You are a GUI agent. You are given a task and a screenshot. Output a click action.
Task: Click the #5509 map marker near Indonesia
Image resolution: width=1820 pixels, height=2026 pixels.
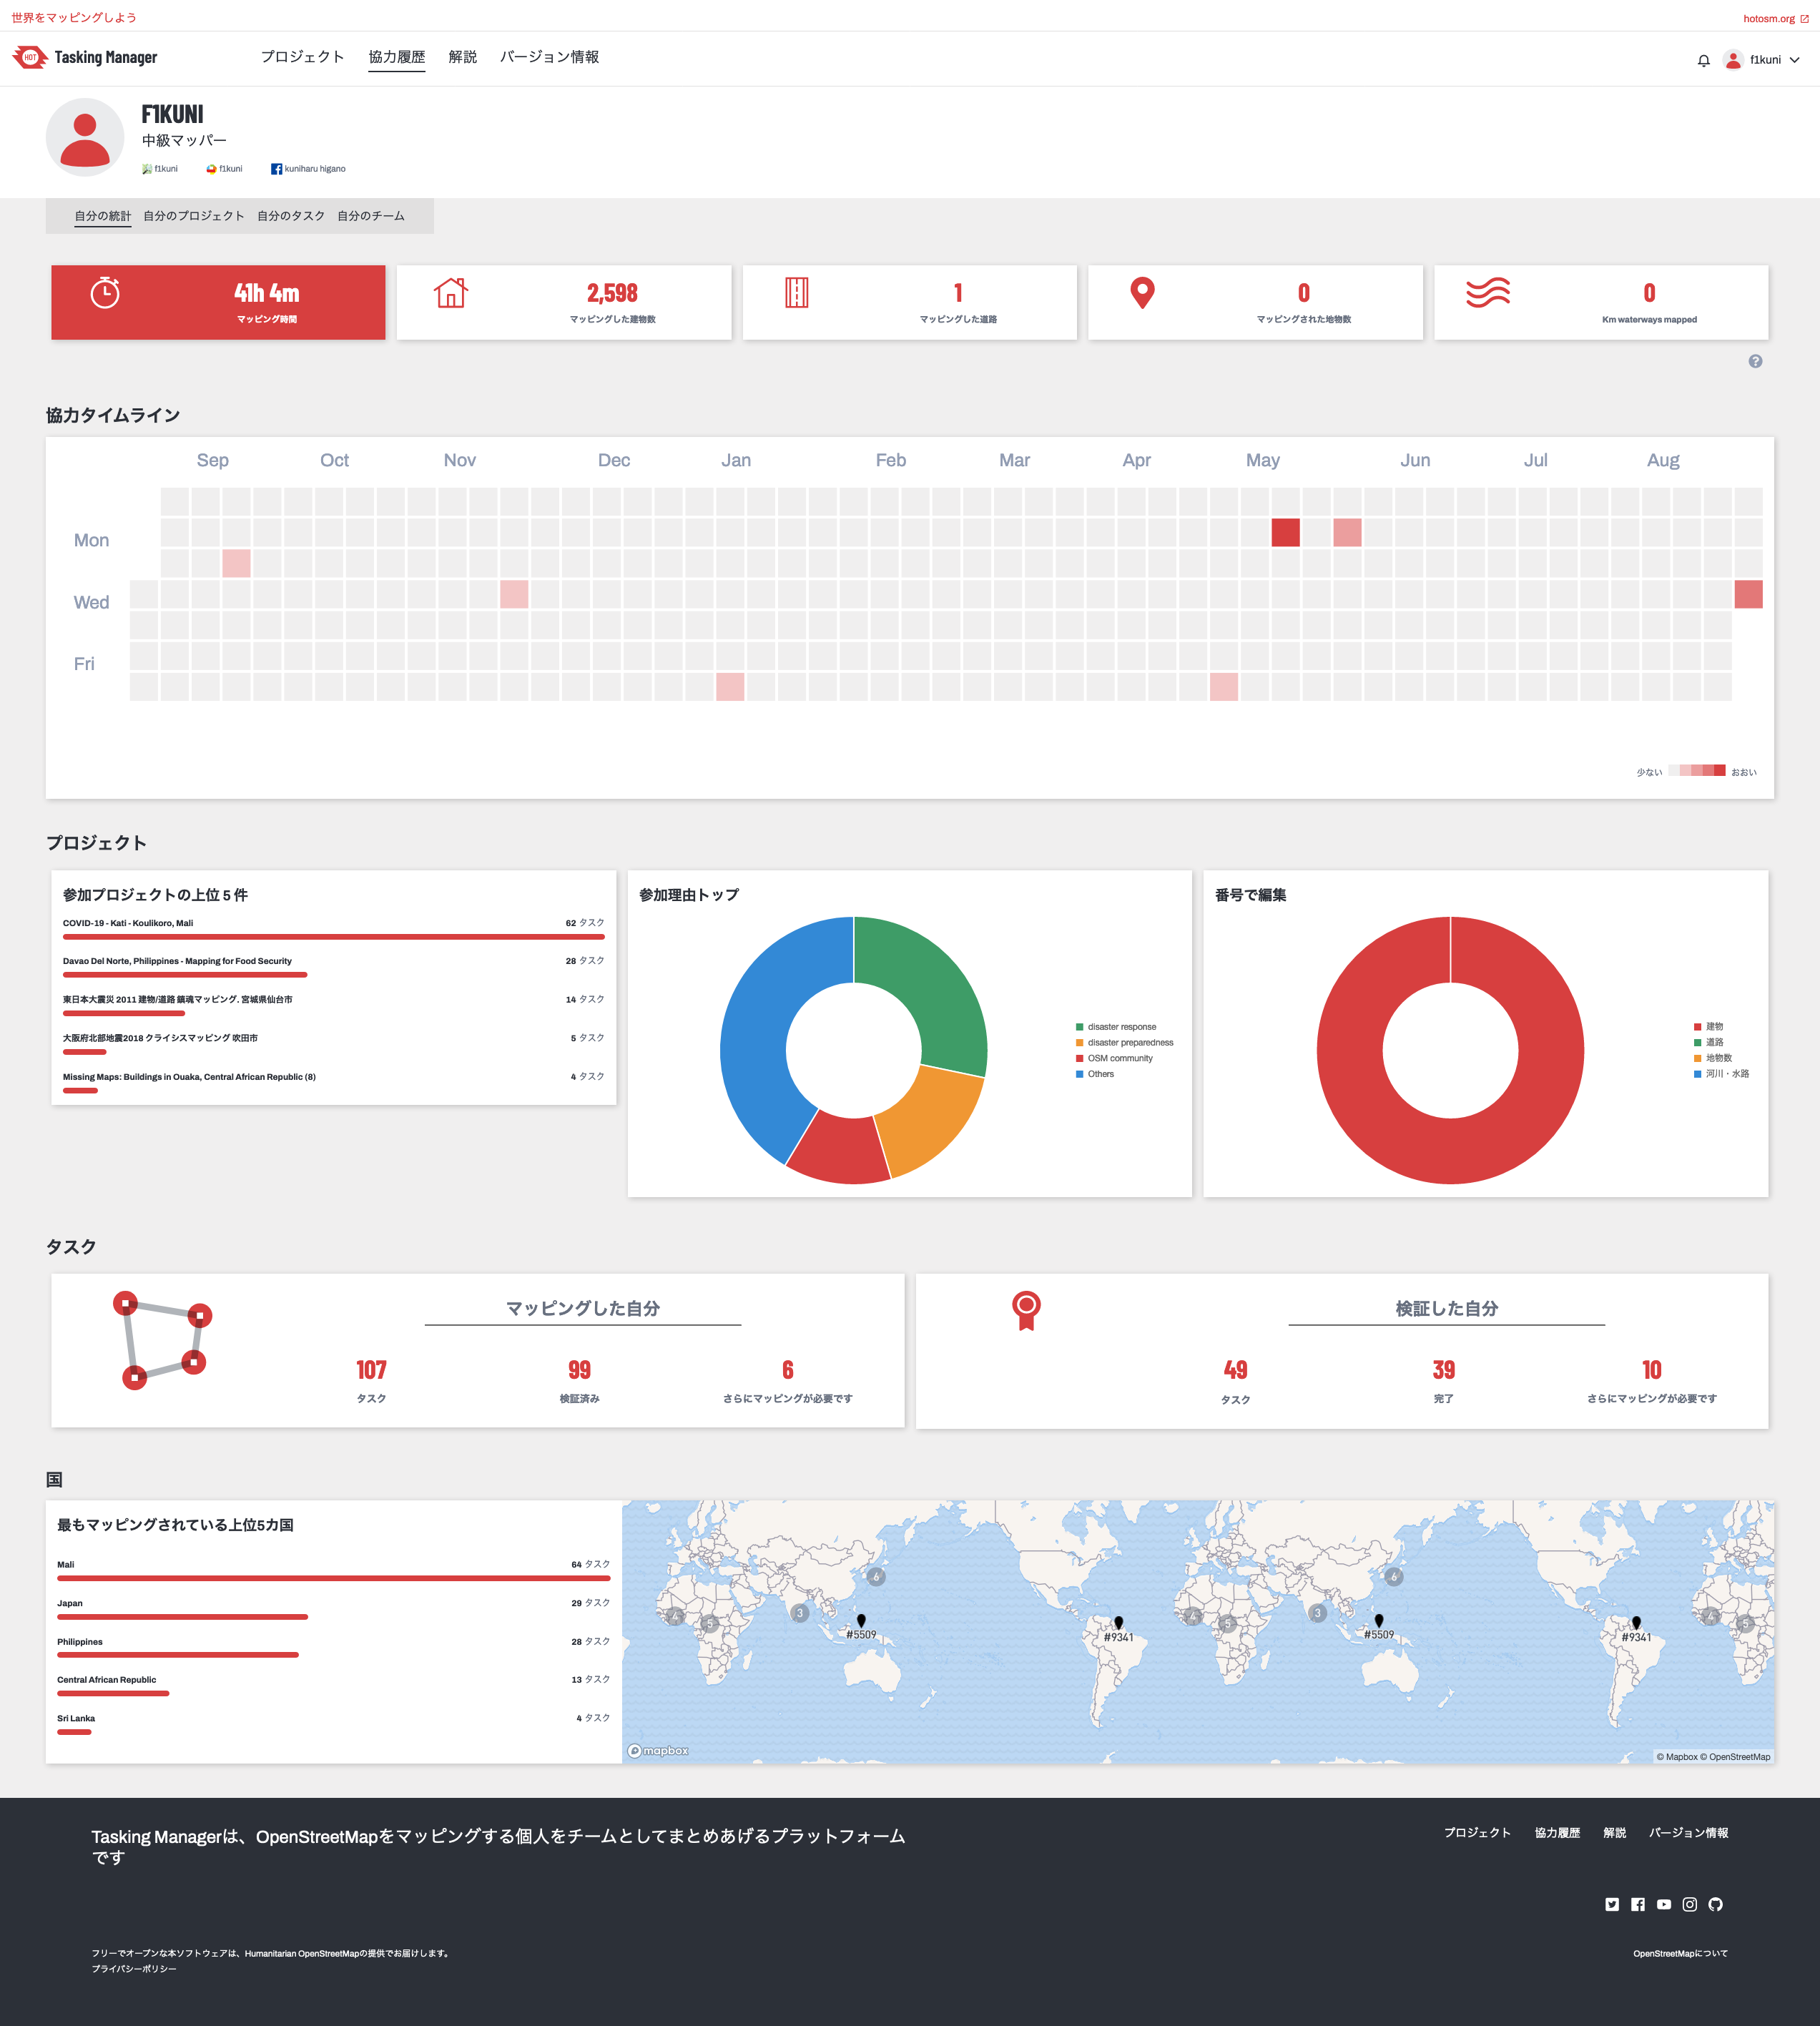pos(861,1621)
